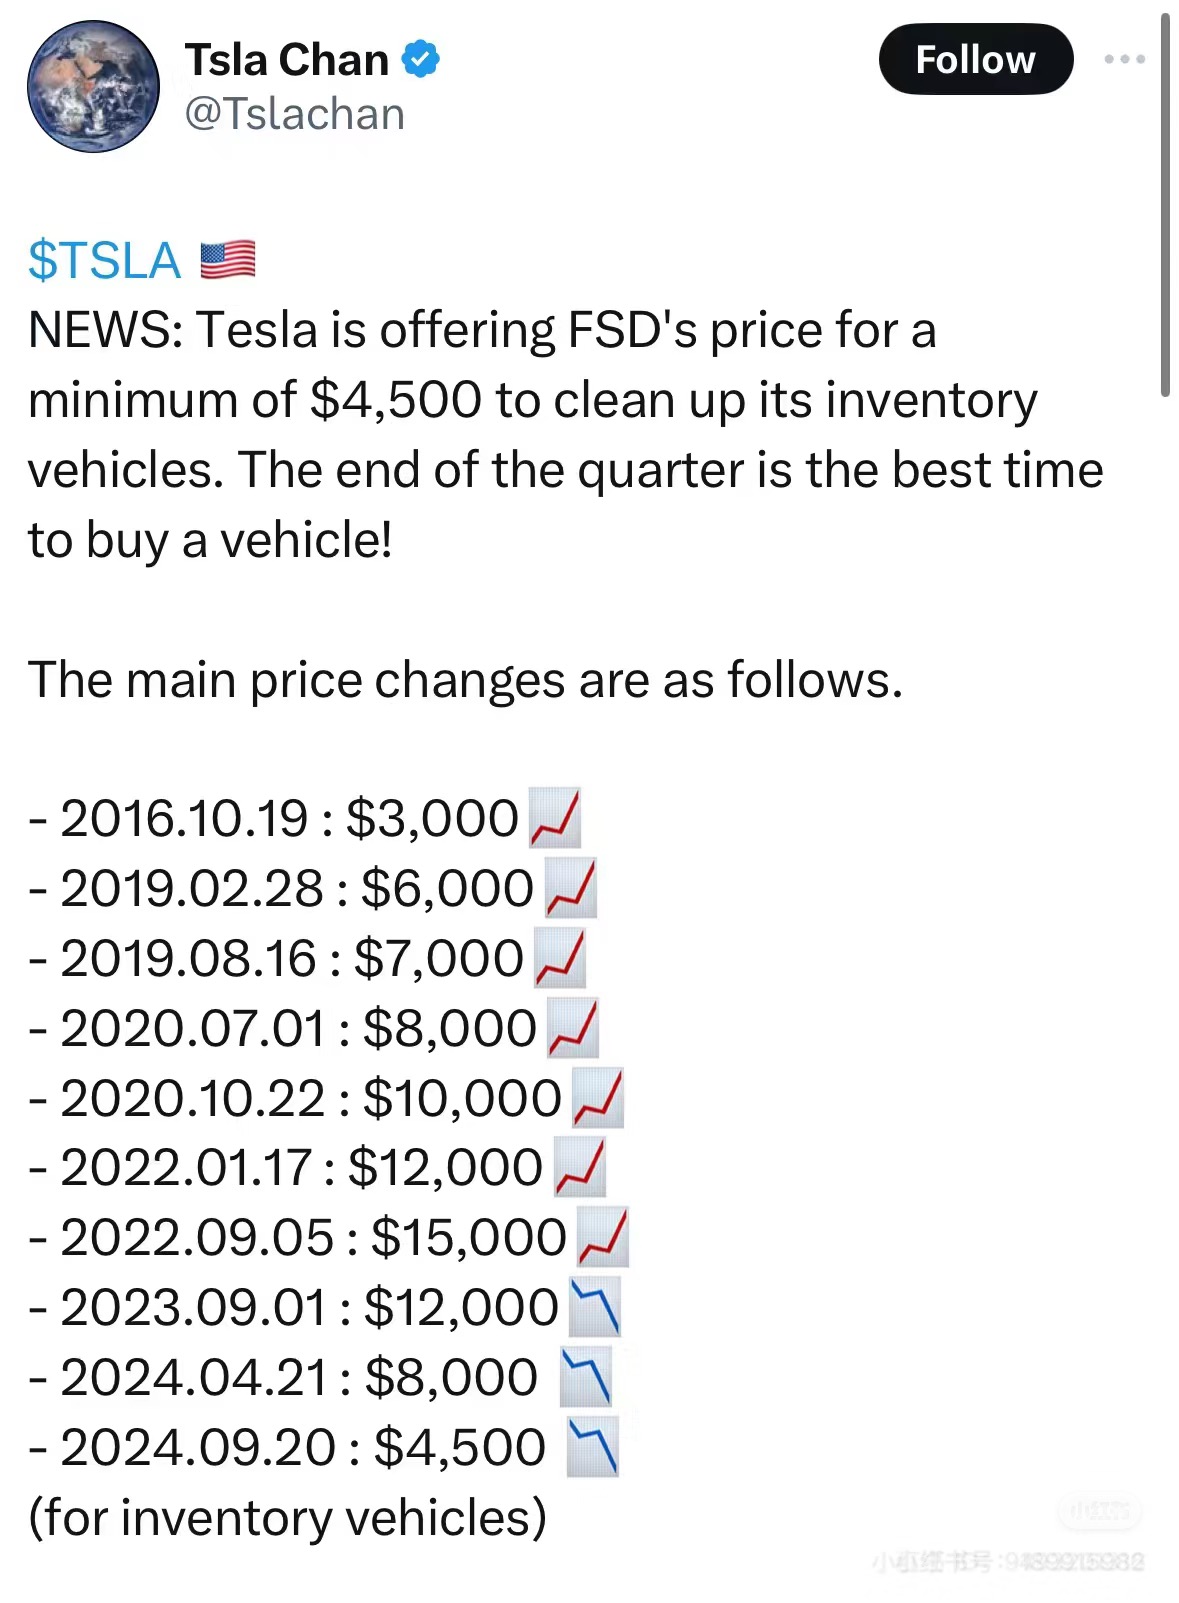Screen dimensions: 1179x1603
Task: Click falling chart emoji on 2024.04.21 line
Action: pyautogui.click(x=586, y=1377)
